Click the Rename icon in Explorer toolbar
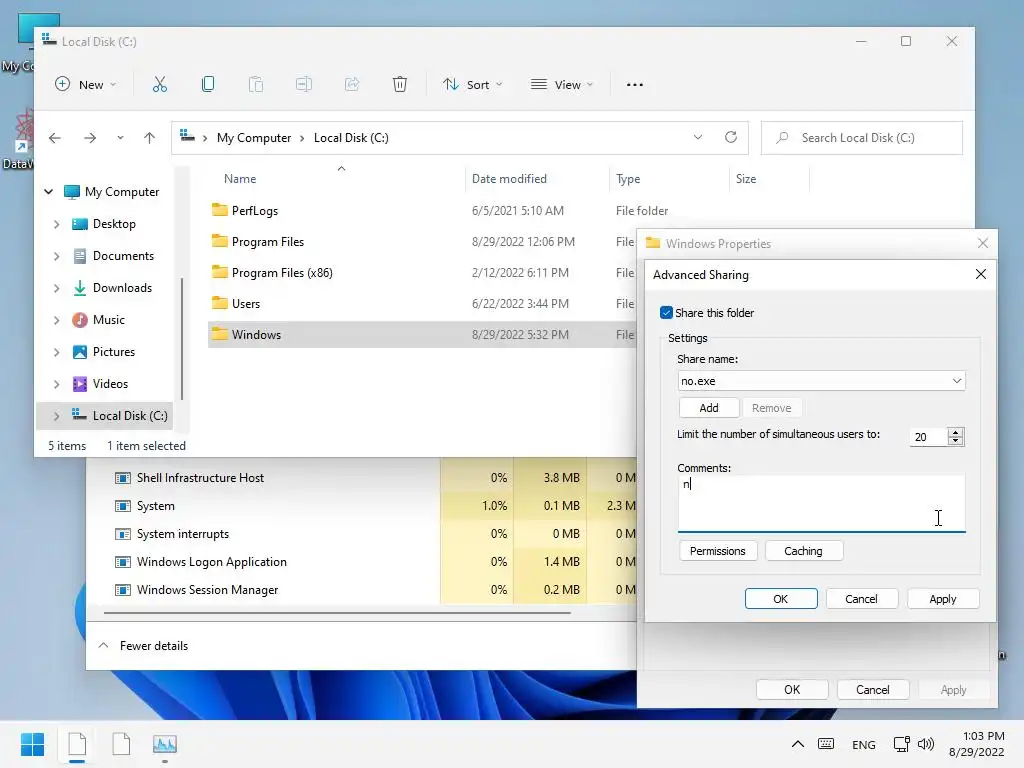 pyautogui.click(x=304, y=84)
